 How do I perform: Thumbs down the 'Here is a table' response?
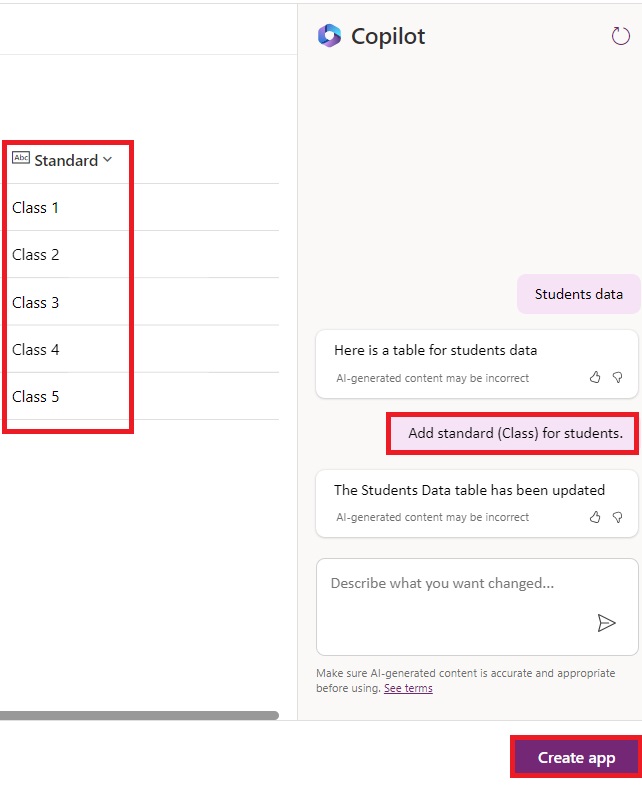[x=617, y=377]
